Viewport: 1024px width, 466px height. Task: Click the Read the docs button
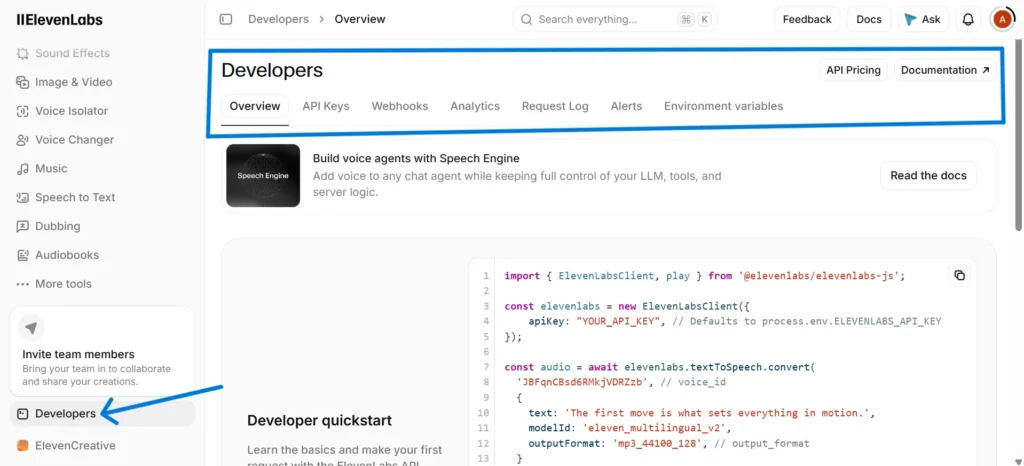click(929, 176)
